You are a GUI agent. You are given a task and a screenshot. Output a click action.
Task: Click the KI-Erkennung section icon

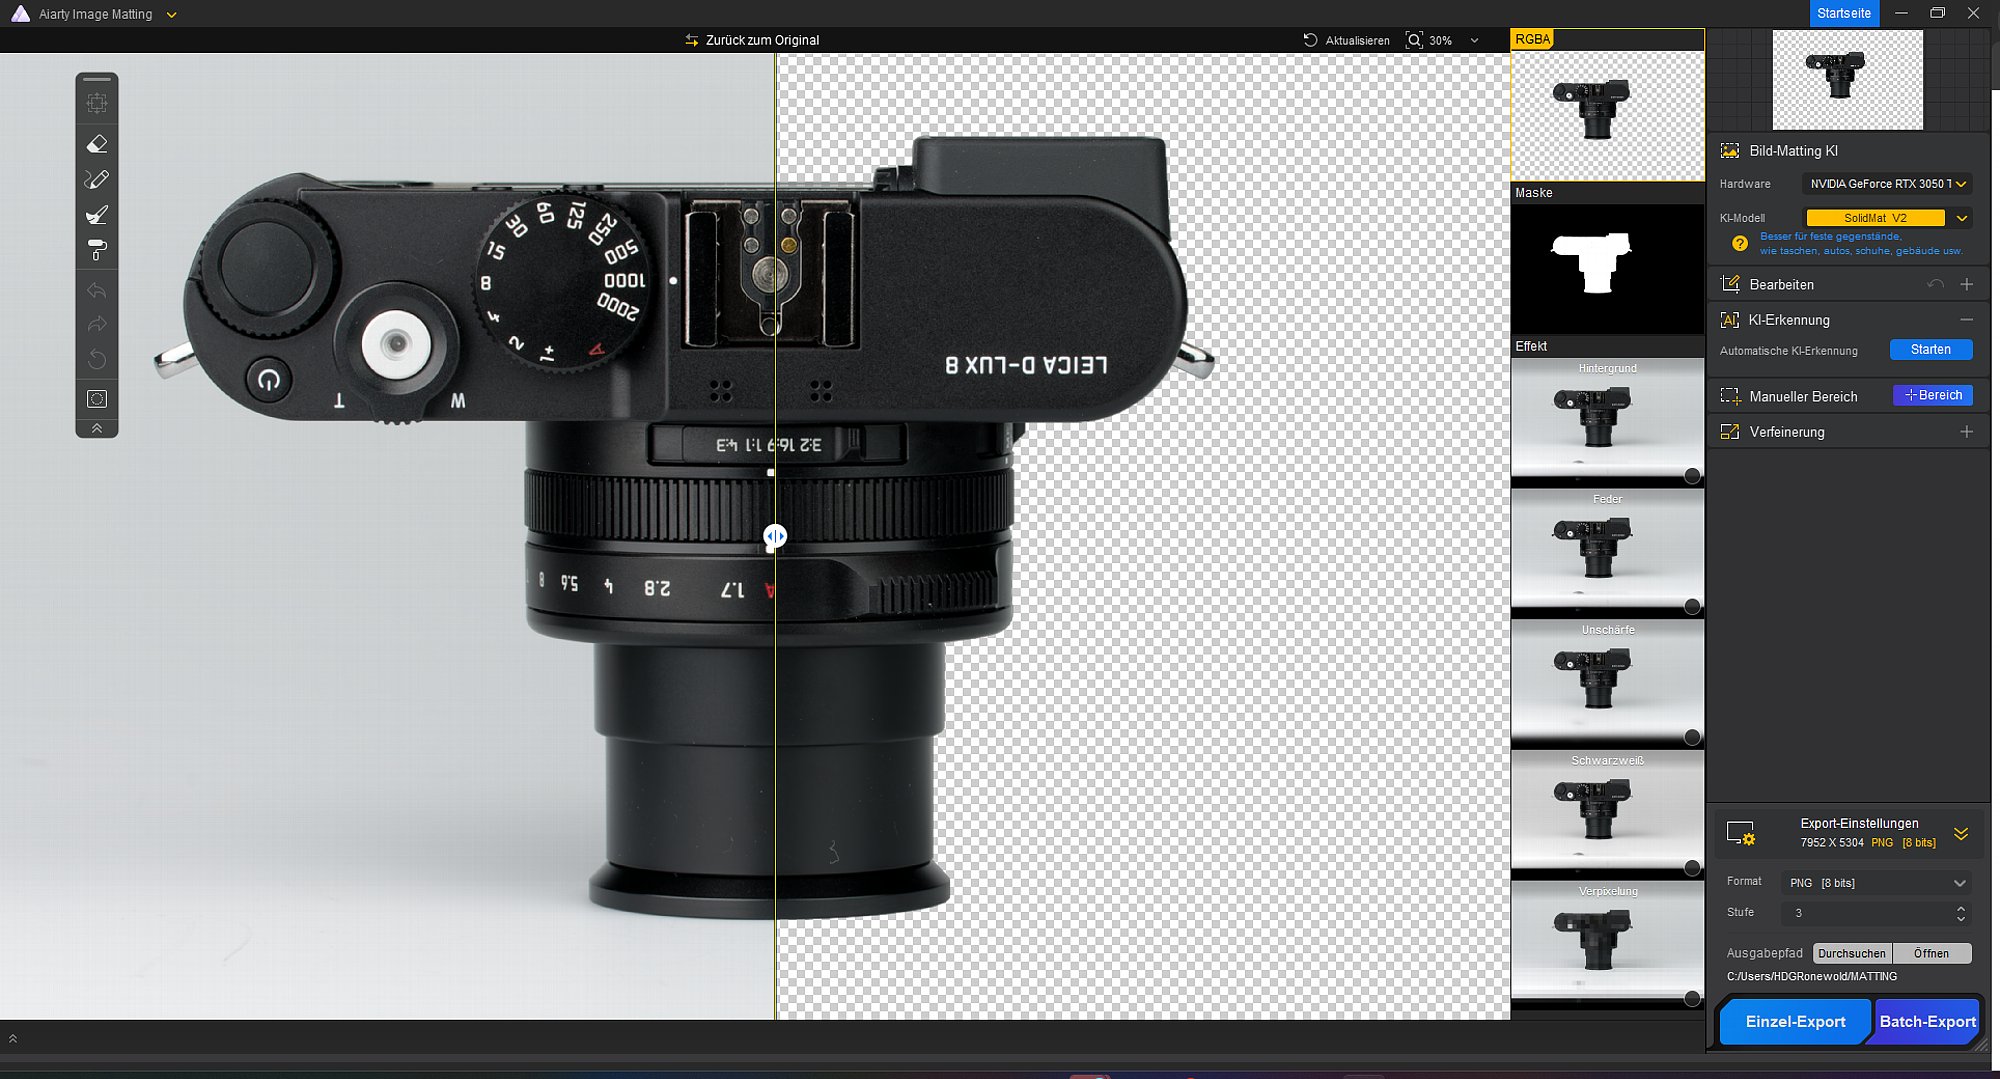click(x=1729, y=320)
